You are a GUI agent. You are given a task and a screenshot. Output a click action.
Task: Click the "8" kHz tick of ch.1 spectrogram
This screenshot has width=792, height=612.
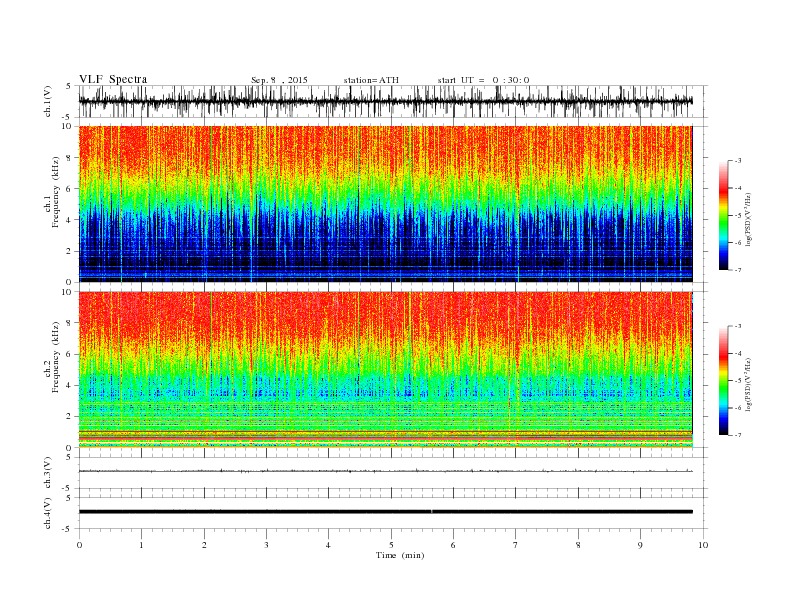coord(69,158)
